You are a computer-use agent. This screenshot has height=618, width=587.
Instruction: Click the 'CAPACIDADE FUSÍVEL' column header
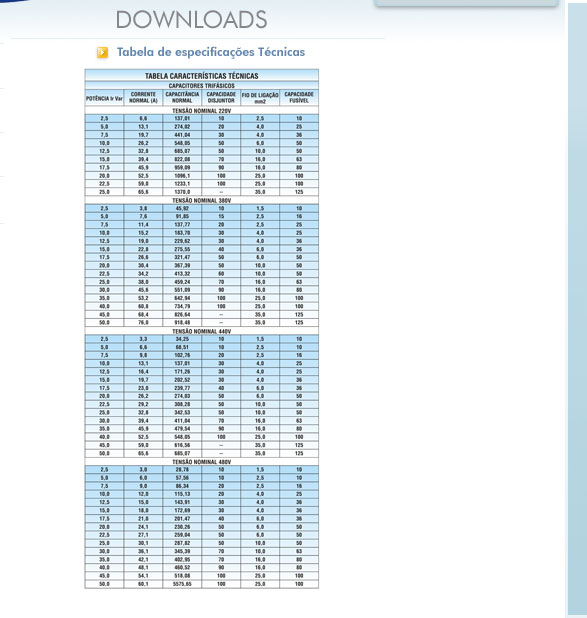pos(299,98)
